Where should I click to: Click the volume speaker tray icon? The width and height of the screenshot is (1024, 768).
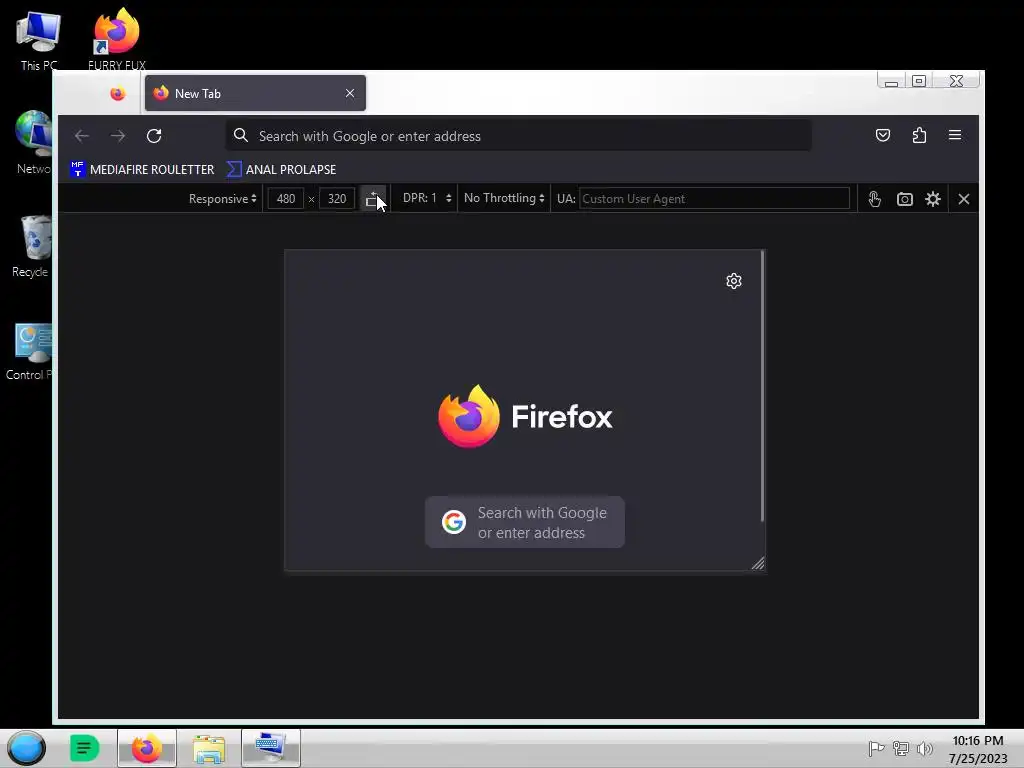[x=924, y=748]
